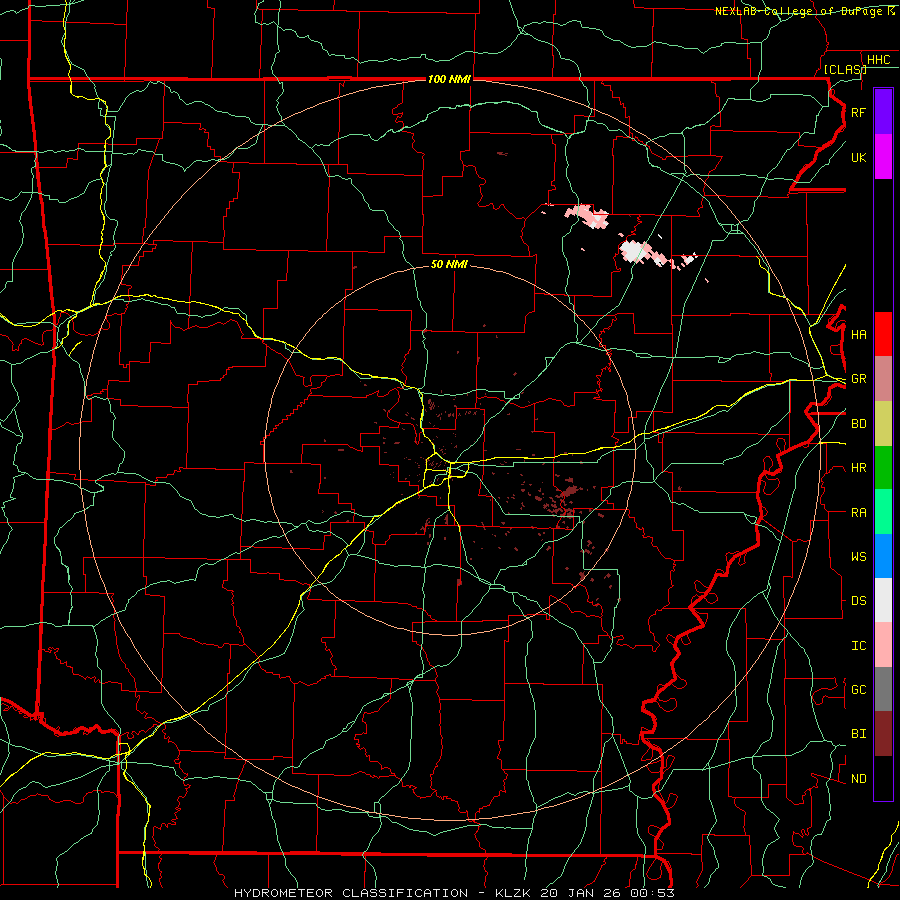Click the white DS legend swatch
This screenshot has height=900, width=900.
883,600
